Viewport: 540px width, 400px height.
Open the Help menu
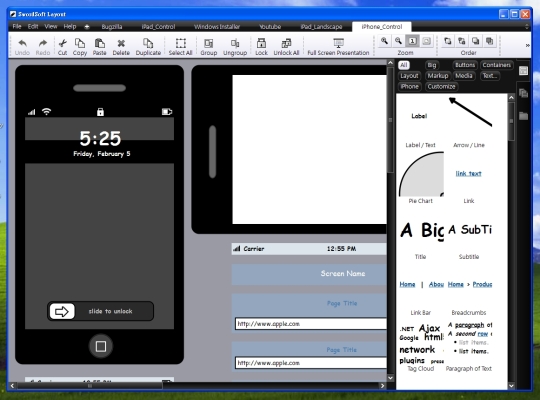click(70, 27)
